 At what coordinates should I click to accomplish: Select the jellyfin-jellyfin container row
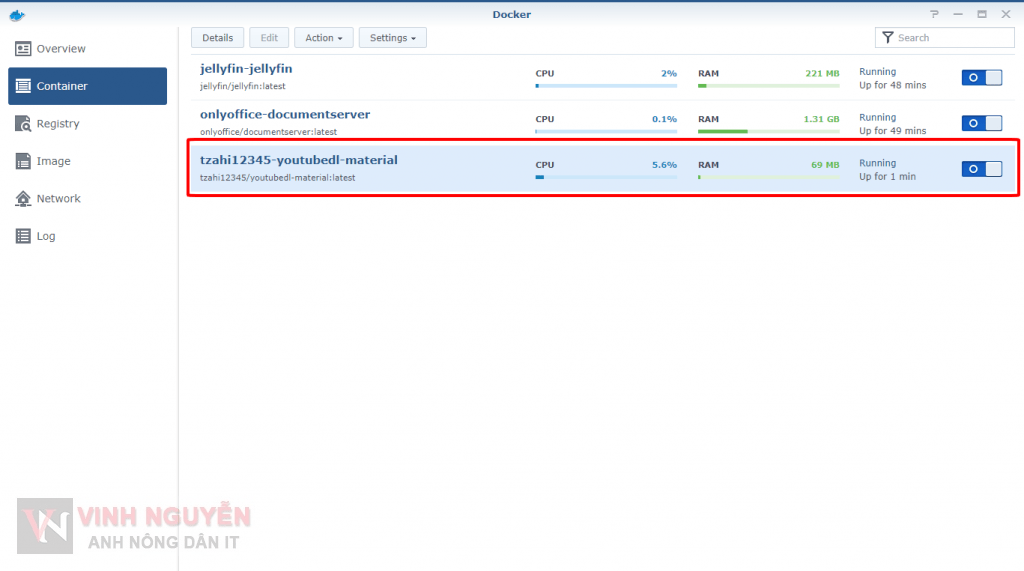(x=400, y=78)
